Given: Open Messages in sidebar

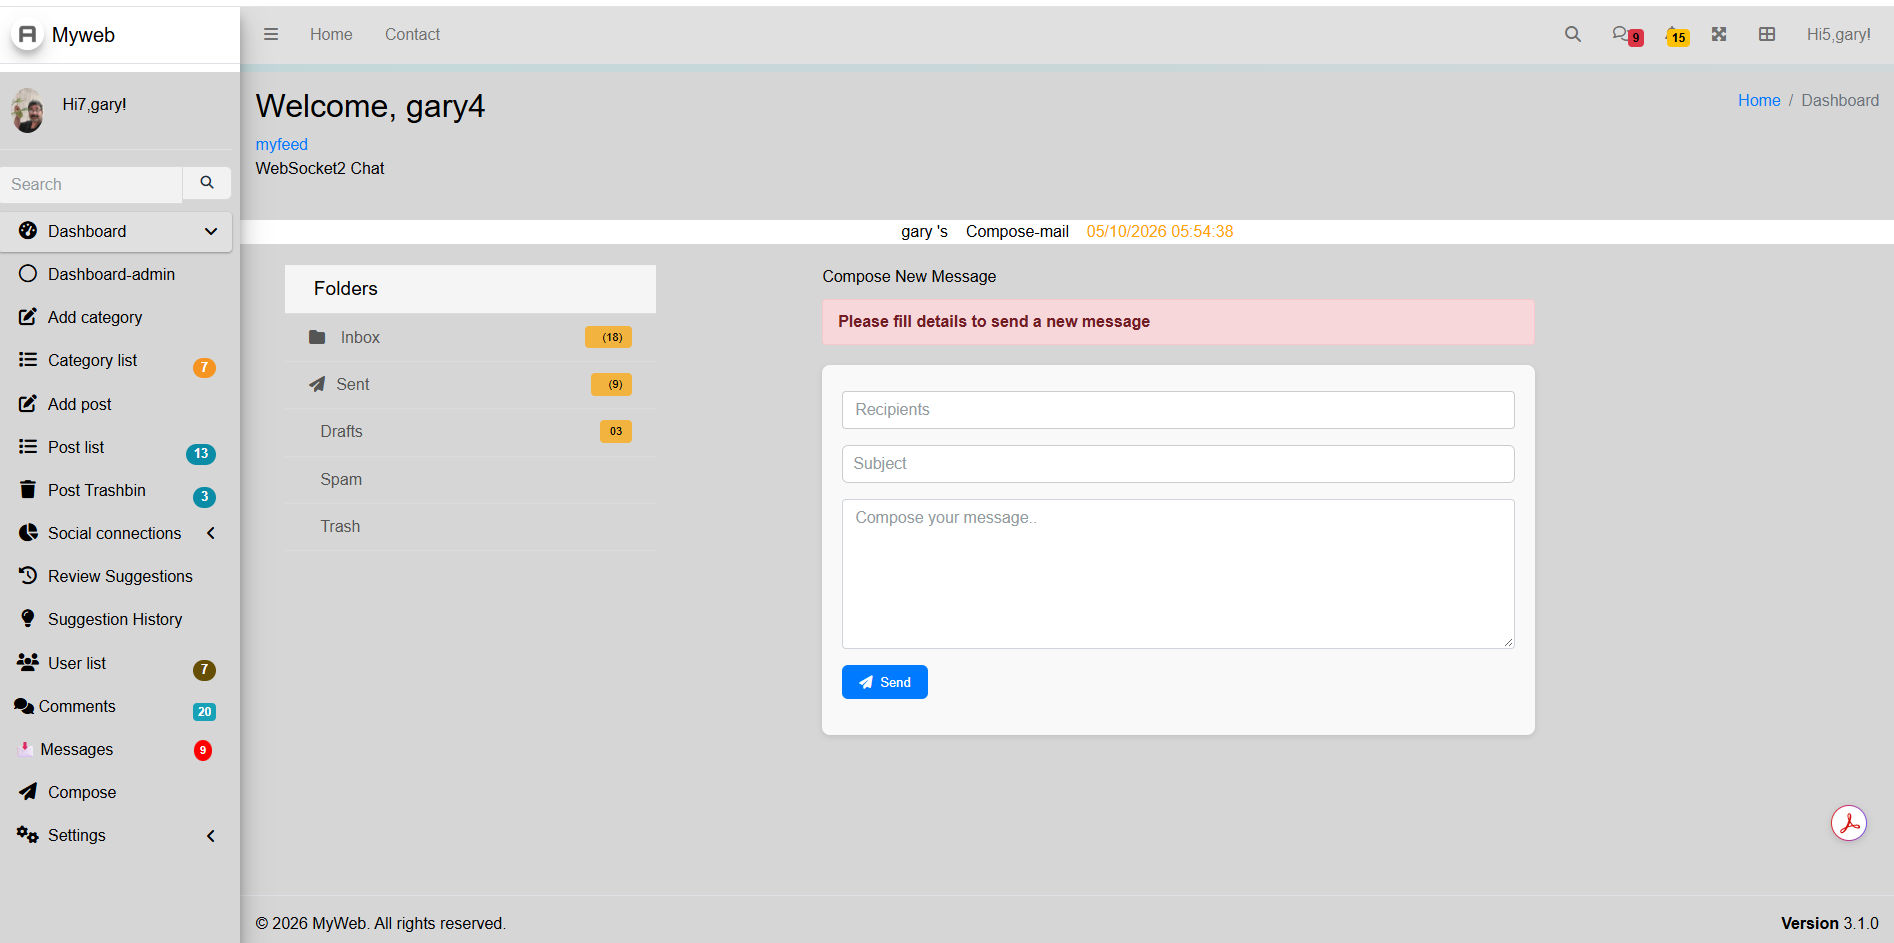Looking at the screenshot, I should tap(116, 749).
